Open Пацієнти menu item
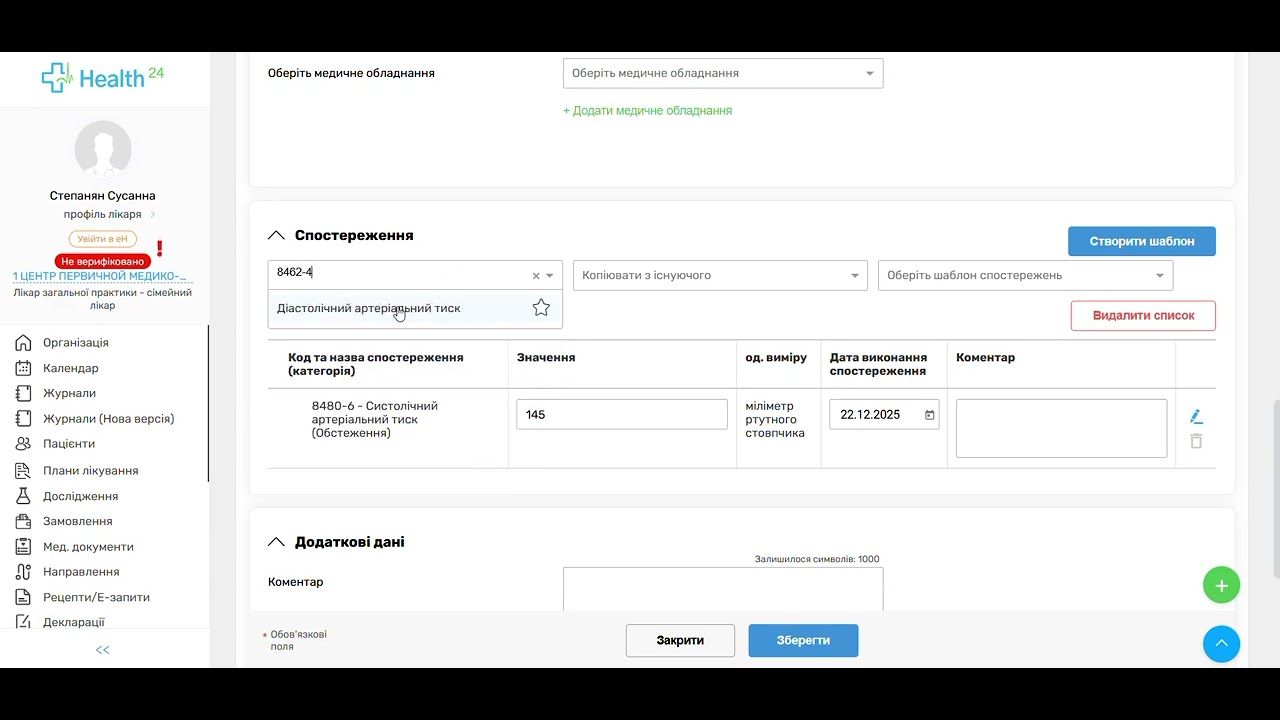 [69, 443]
